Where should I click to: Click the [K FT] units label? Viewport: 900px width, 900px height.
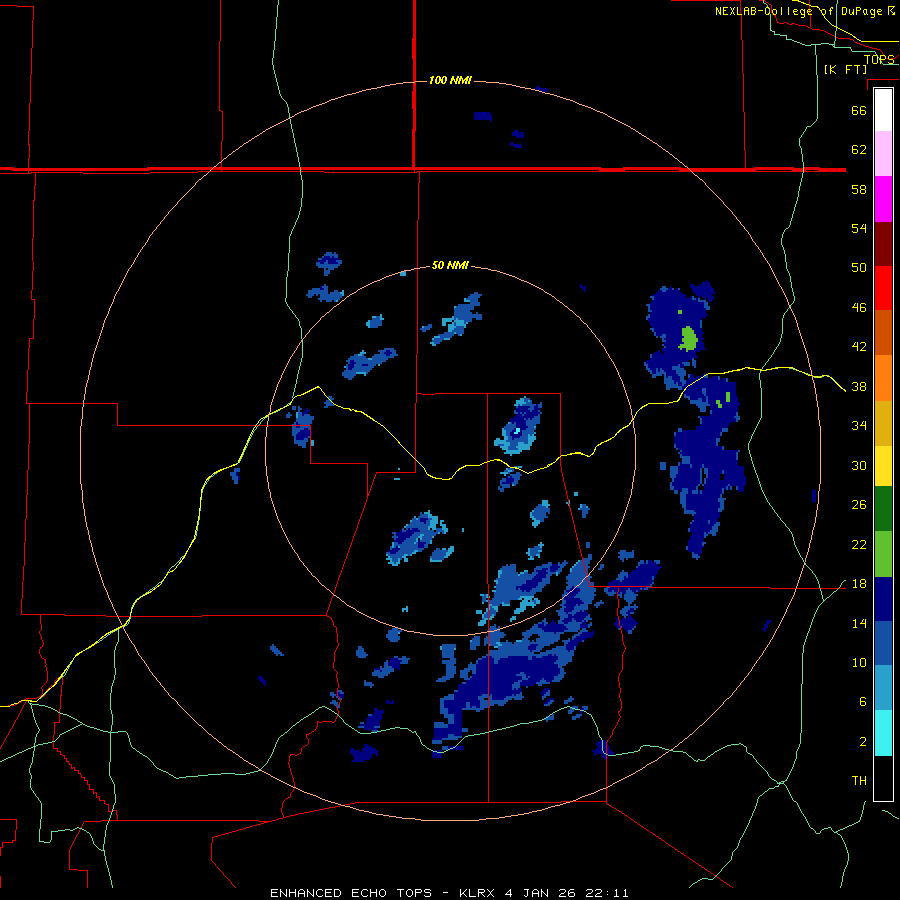point(845,69)
